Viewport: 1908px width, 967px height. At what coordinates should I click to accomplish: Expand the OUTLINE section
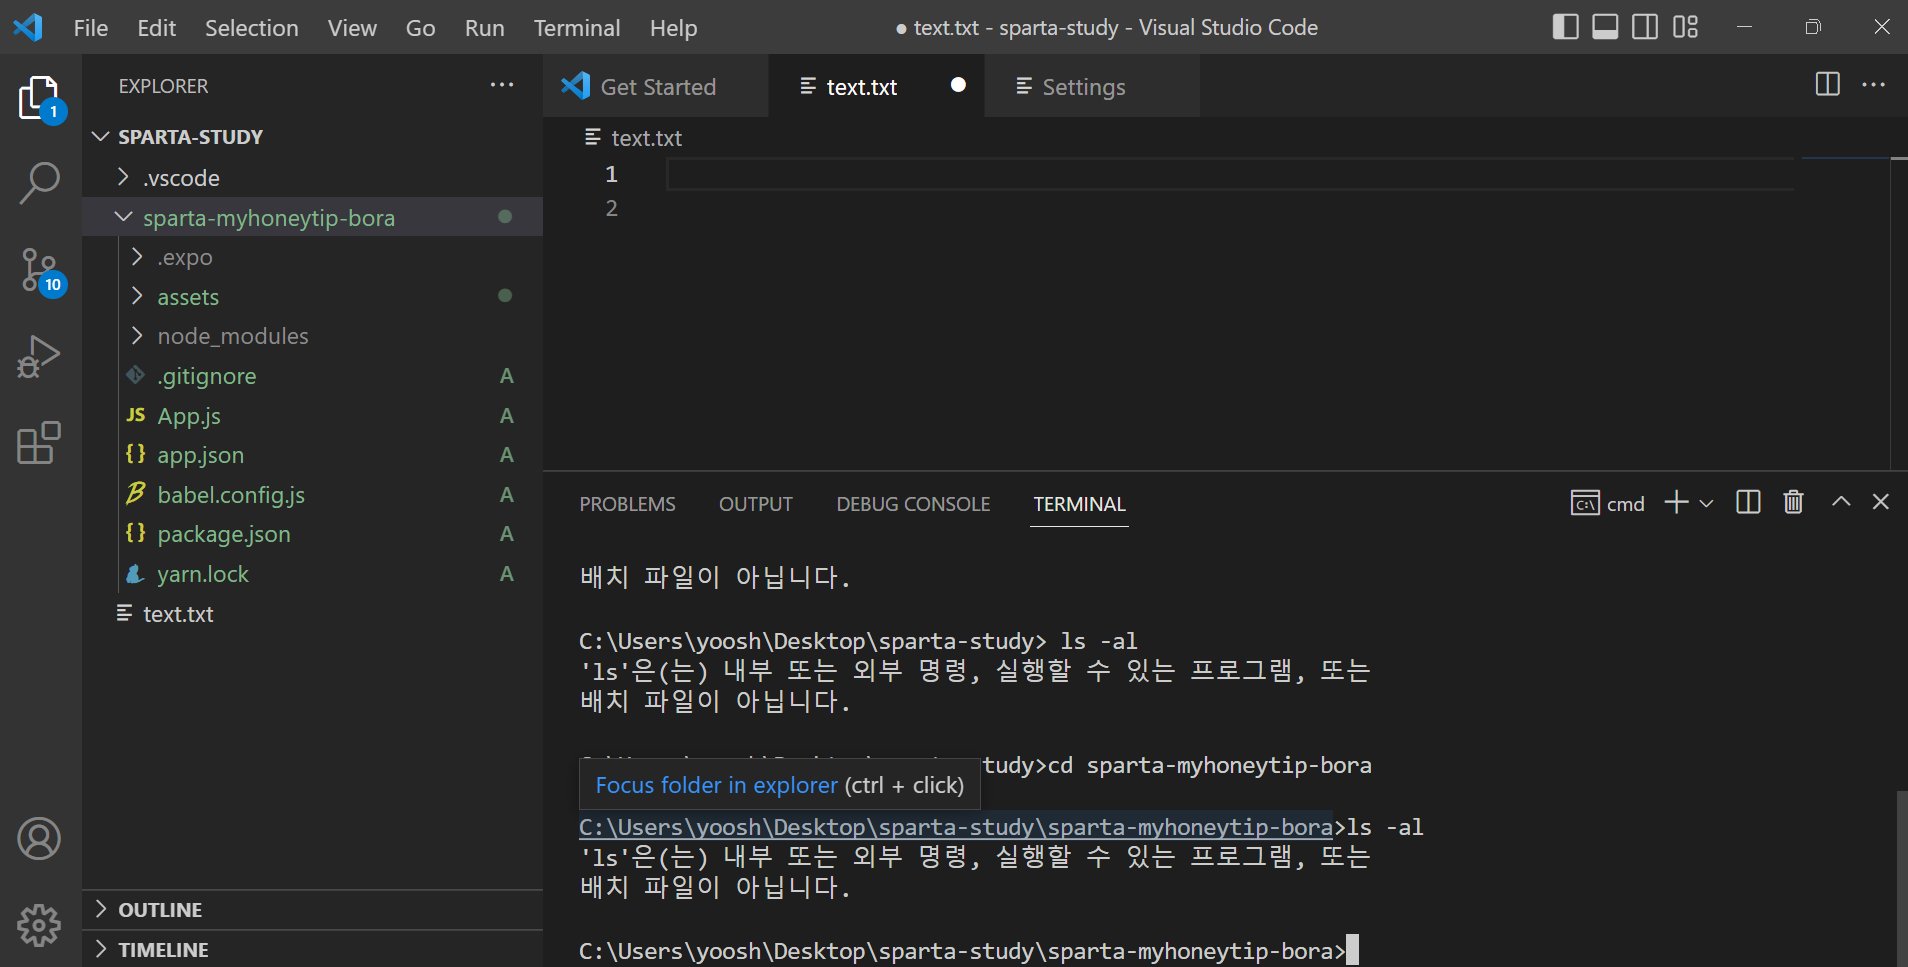click(x=312, y=910)
